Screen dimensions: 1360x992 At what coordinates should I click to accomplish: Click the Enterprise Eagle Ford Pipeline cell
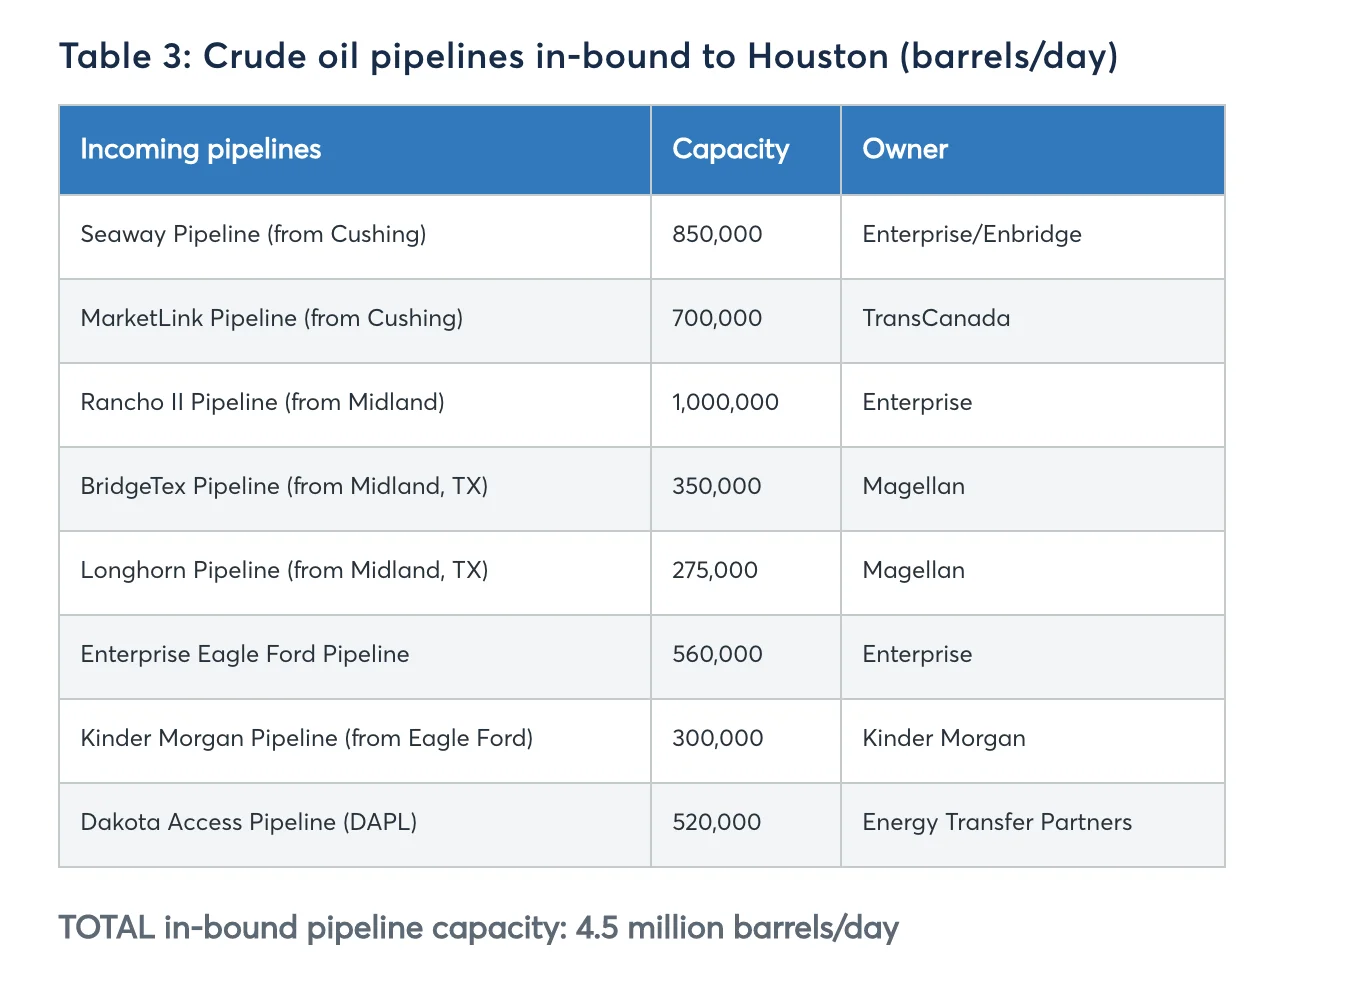tap(245, 655)
